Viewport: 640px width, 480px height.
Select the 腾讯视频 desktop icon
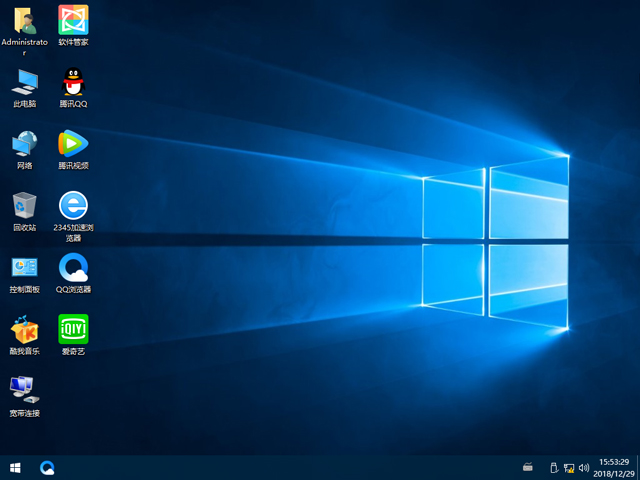pyautogui.click(x=73, y=143)
